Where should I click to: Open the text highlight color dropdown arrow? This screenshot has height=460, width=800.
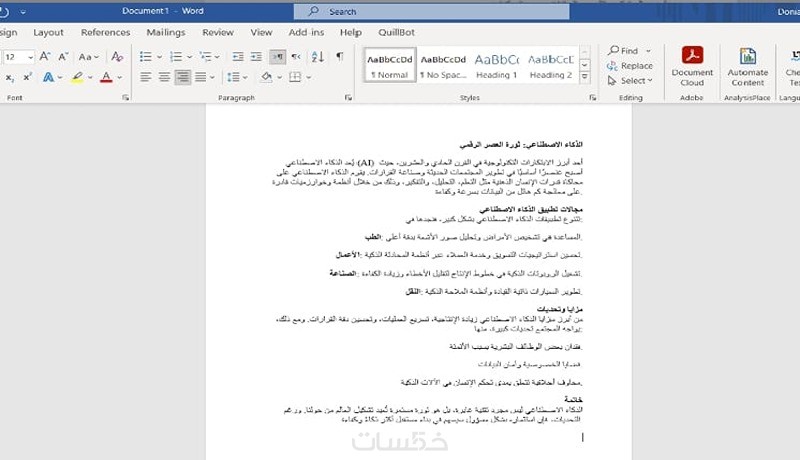click(90, 78)
